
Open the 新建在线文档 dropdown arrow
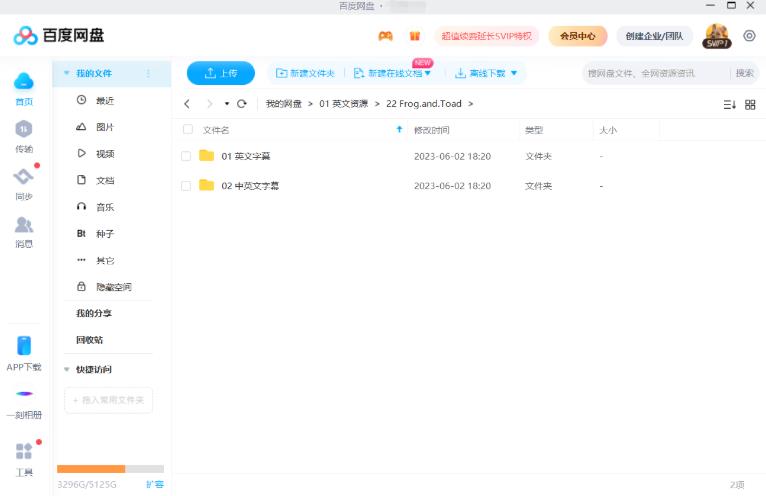[x=427, y=73]
